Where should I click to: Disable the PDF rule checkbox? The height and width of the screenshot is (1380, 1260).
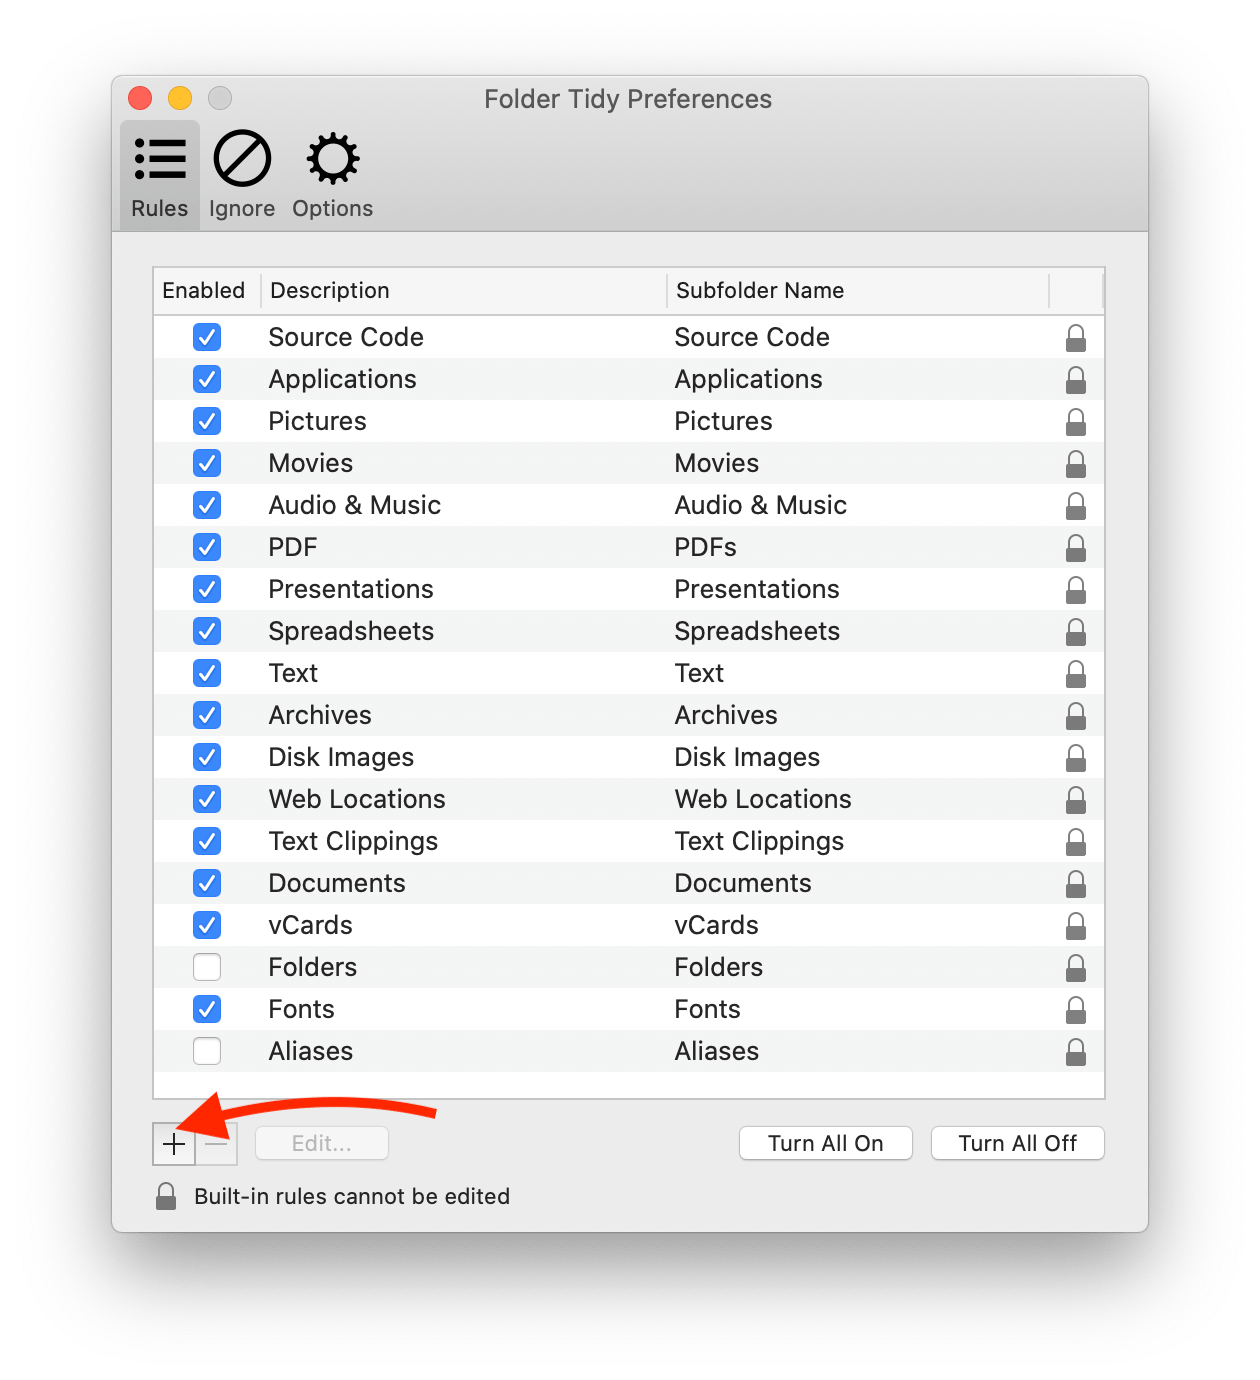click(x=207, y=547)
